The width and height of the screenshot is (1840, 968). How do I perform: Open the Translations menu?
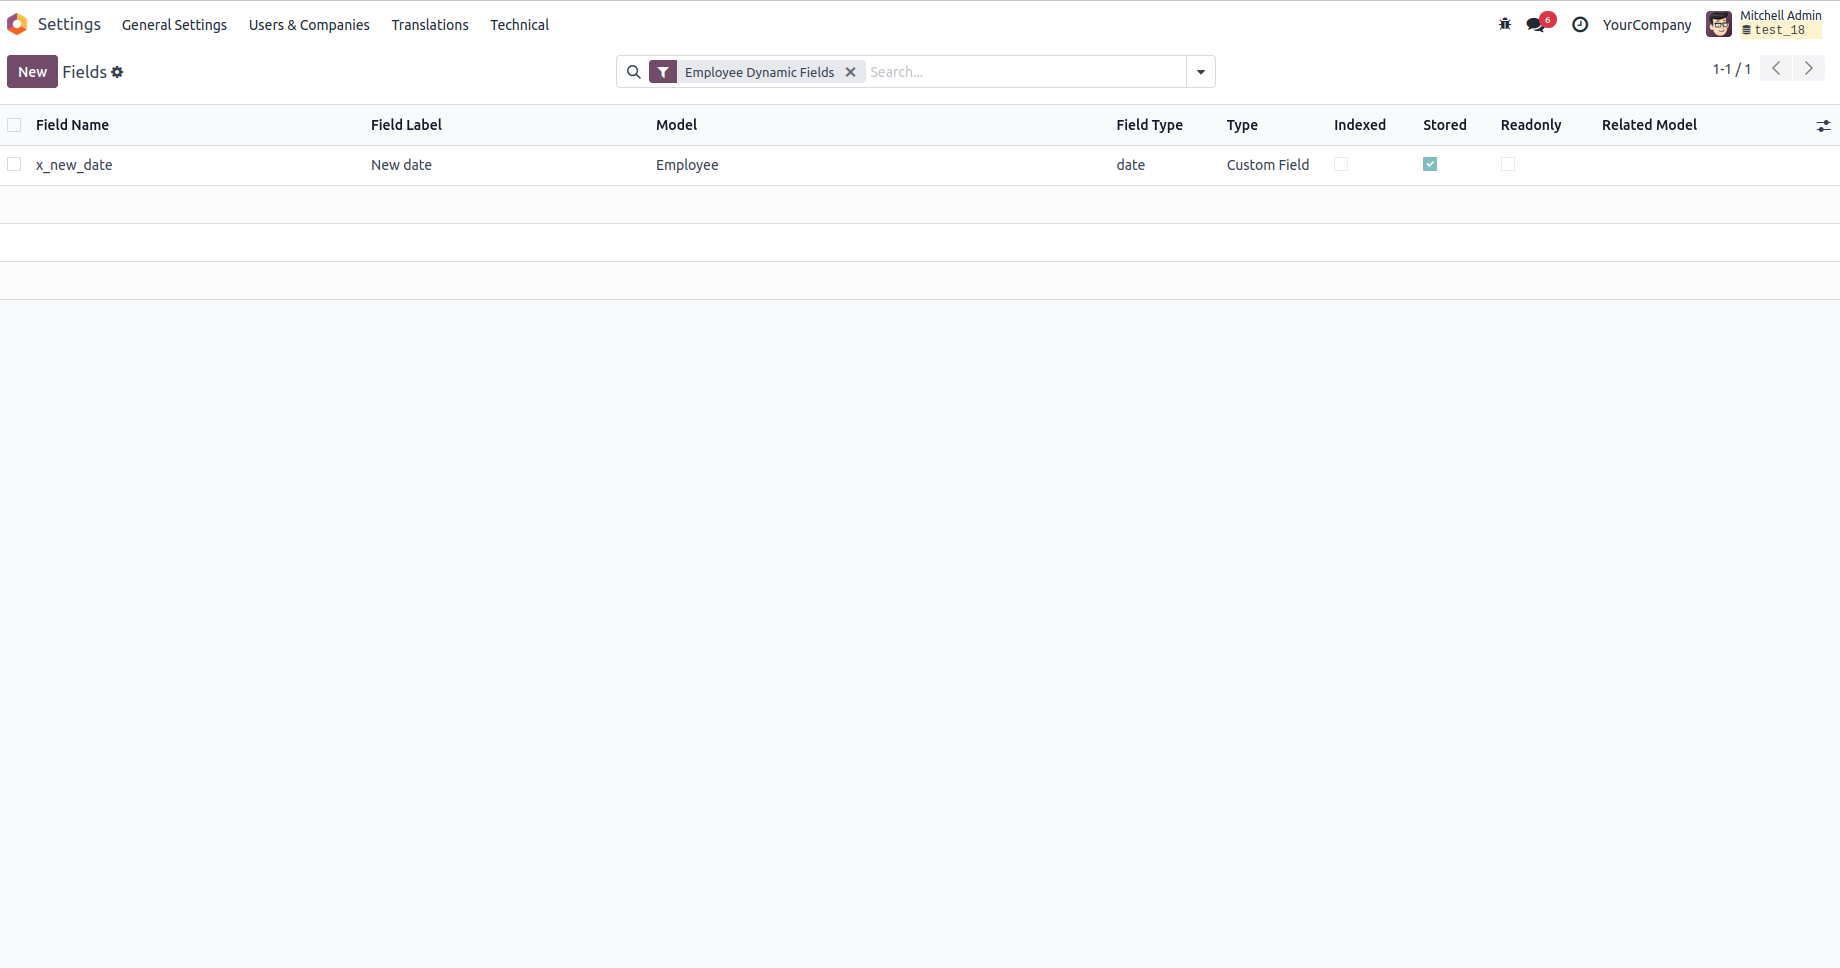(430, 25)
